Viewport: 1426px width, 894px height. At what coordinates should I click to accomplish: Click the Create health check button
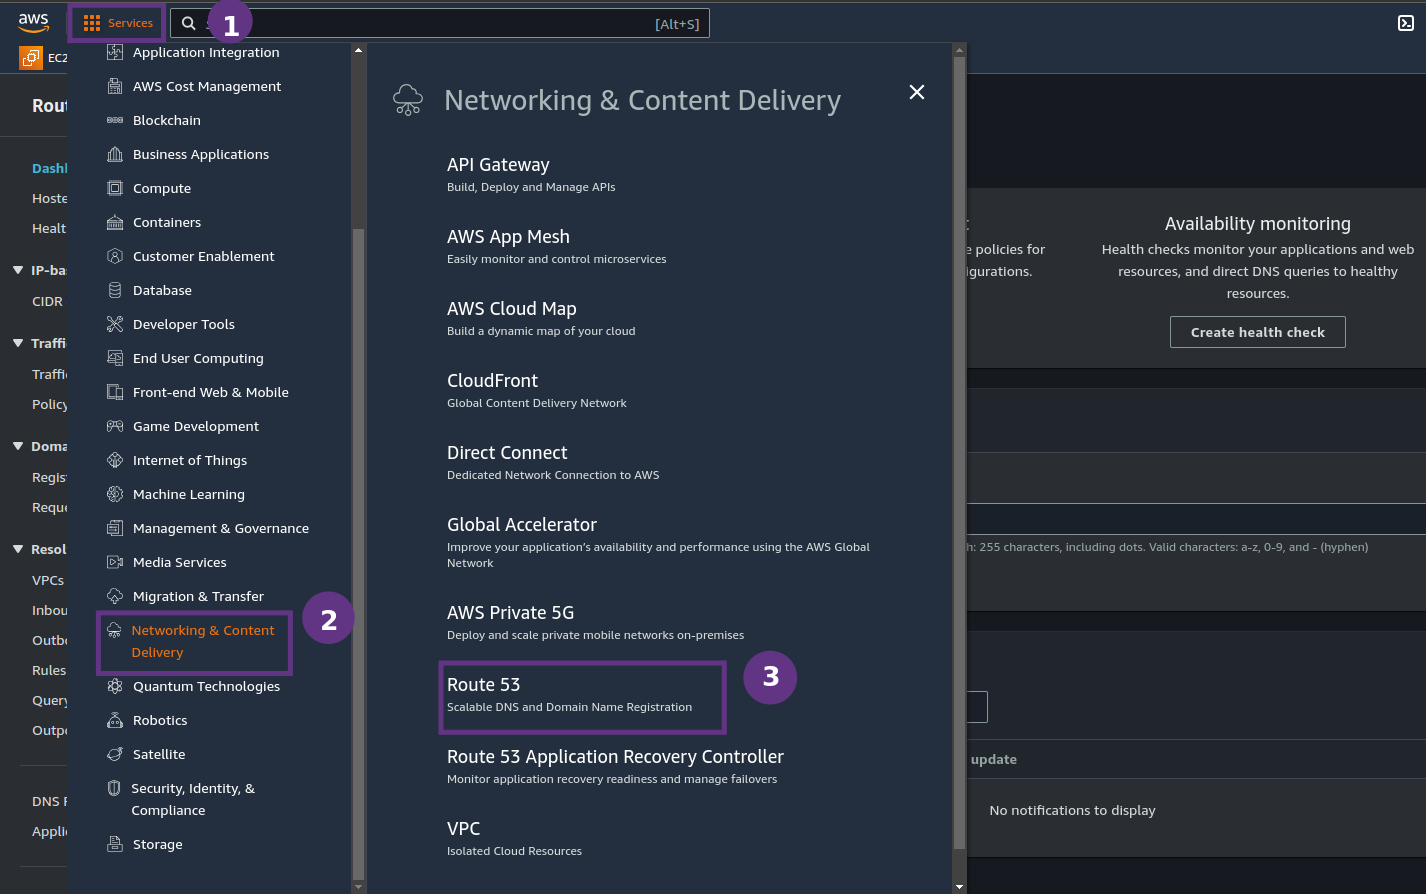[1257, 331]
